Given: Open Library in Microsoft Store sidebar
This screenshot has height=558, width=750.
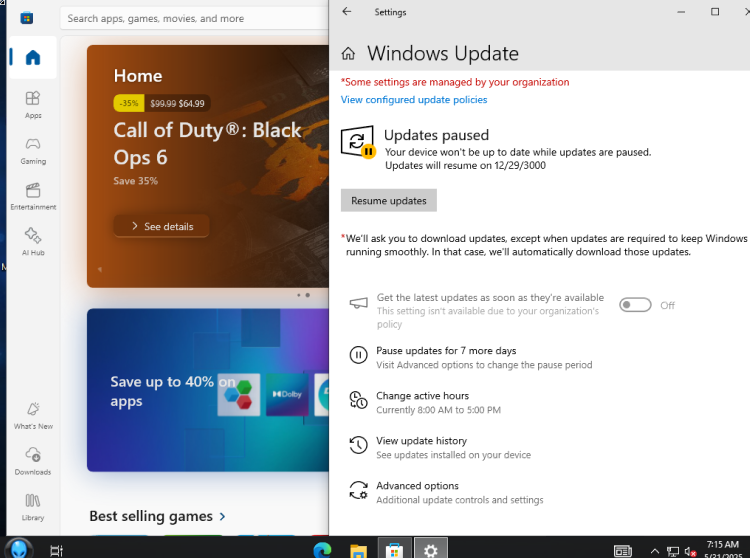Looking at the screenshot, I should [x=33, y=507].
